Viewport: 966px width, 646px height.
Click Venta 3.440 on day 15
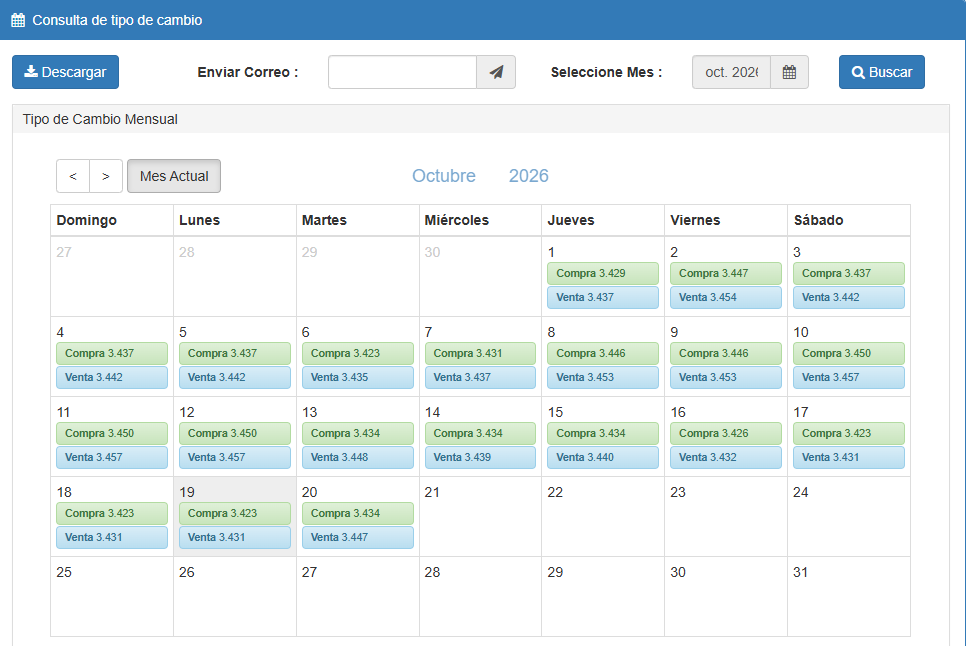coord(603,458)
